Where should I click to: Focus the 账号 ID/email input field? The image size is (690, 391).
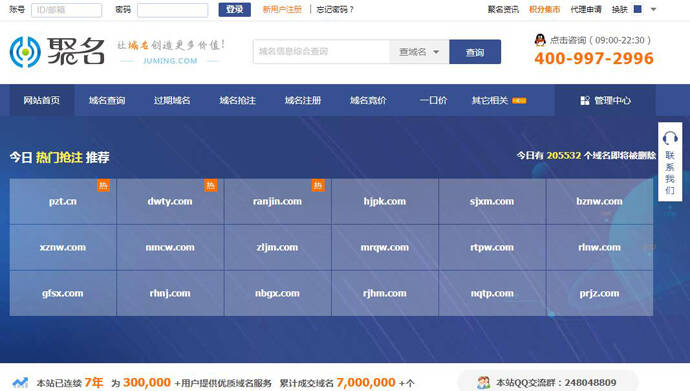coord(66,10)
